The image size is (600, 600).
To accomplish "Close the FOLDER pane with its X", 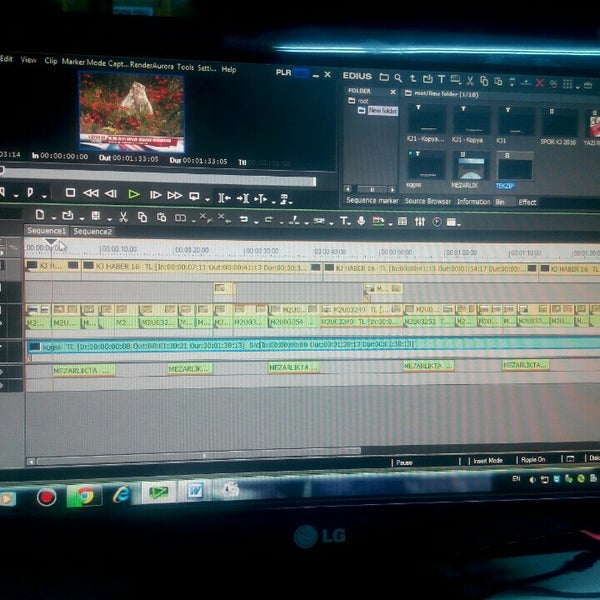I will pos(393,92).
